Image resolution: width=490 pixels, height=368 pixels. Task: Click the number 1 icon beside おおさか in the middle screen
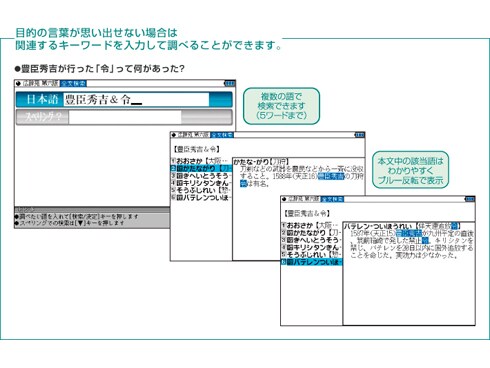[173, 161]
